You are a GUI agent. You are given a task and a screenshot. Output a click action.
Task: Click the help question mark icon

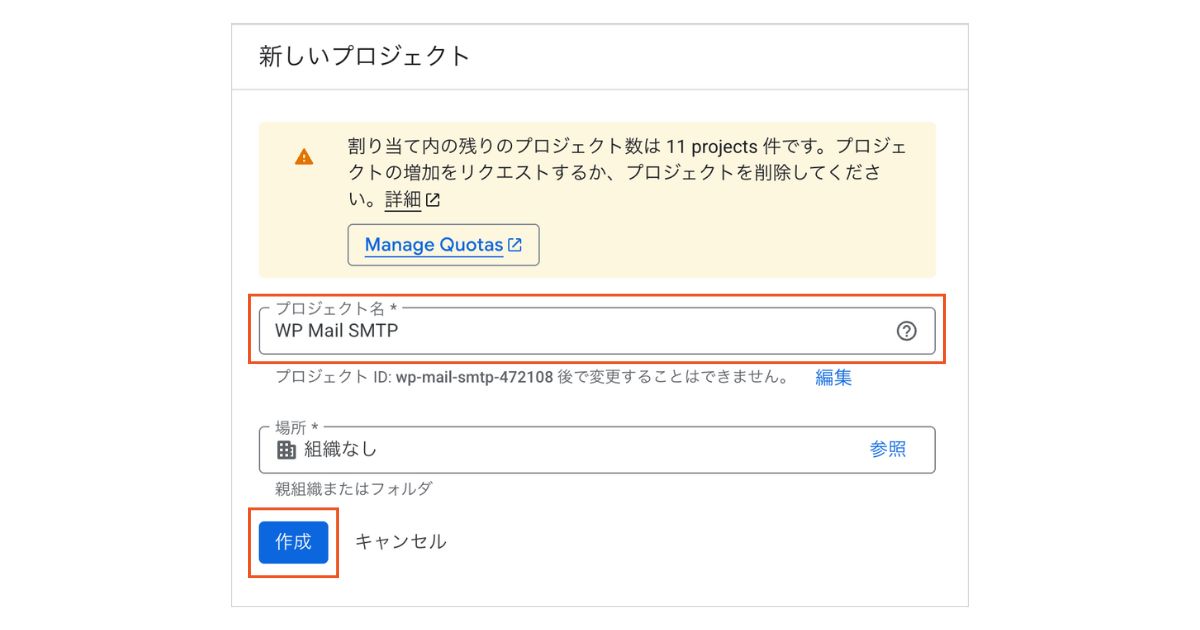coord(906,332)
